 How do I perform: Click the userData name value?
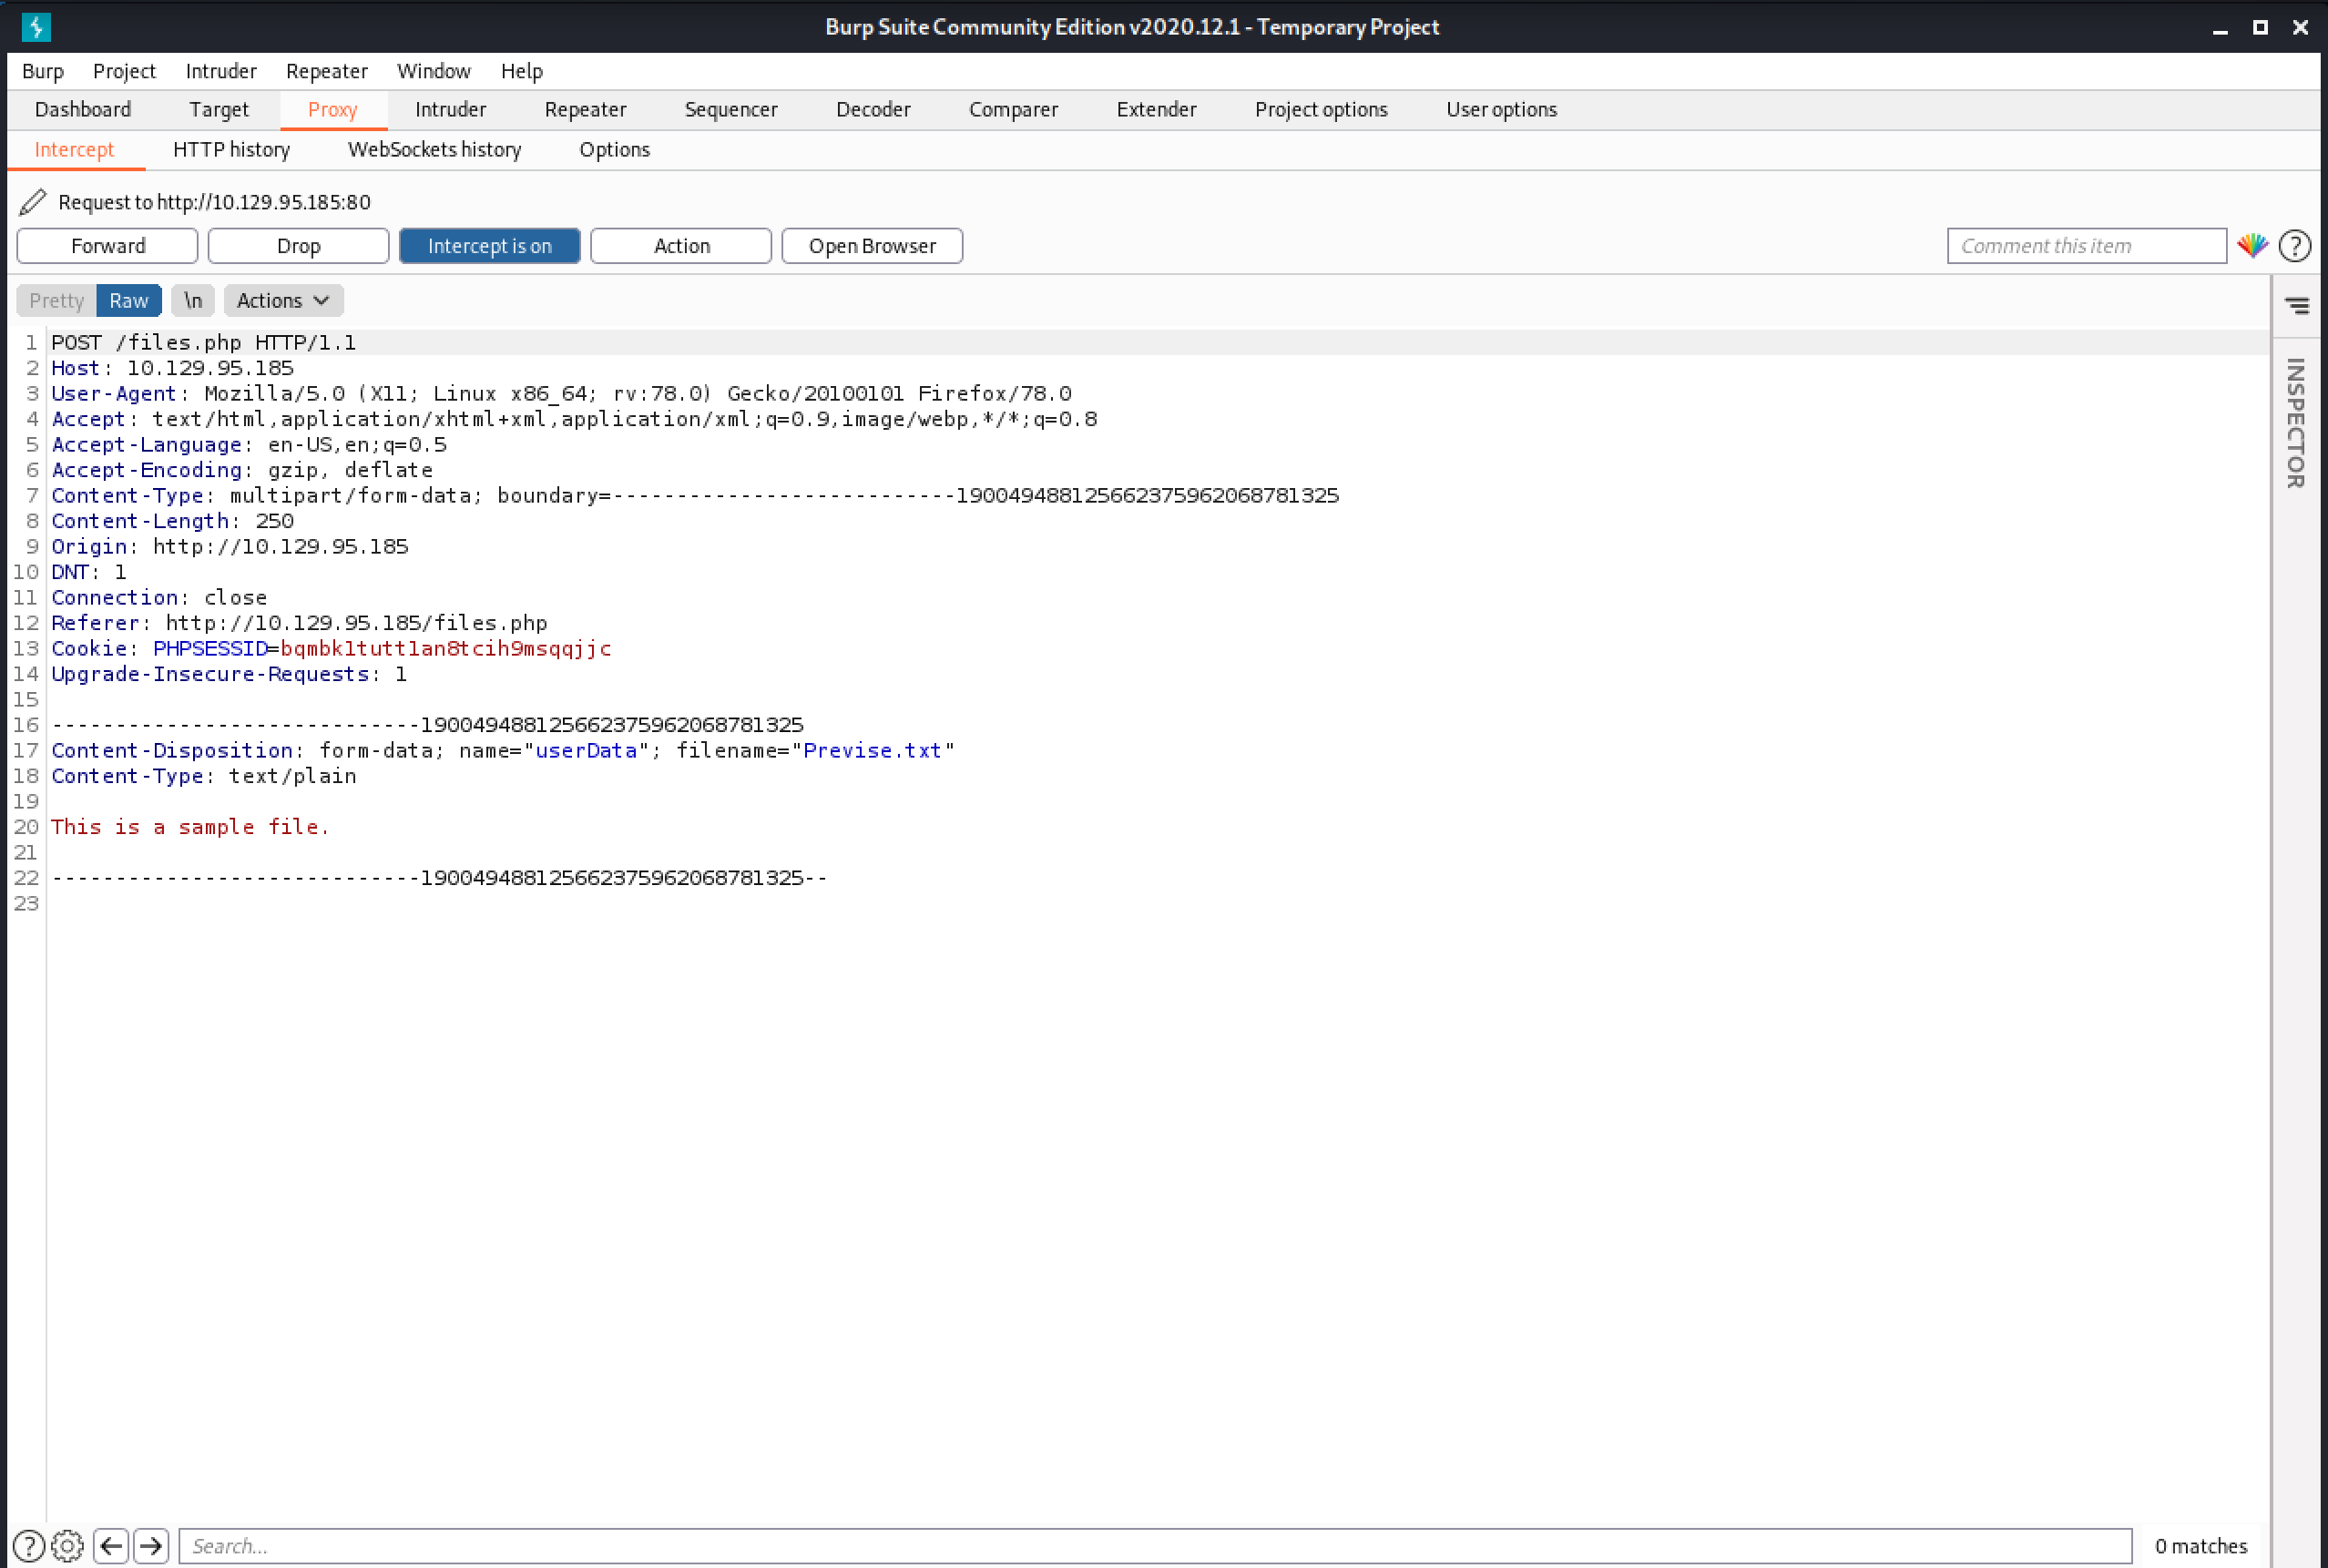pos(586,751)
